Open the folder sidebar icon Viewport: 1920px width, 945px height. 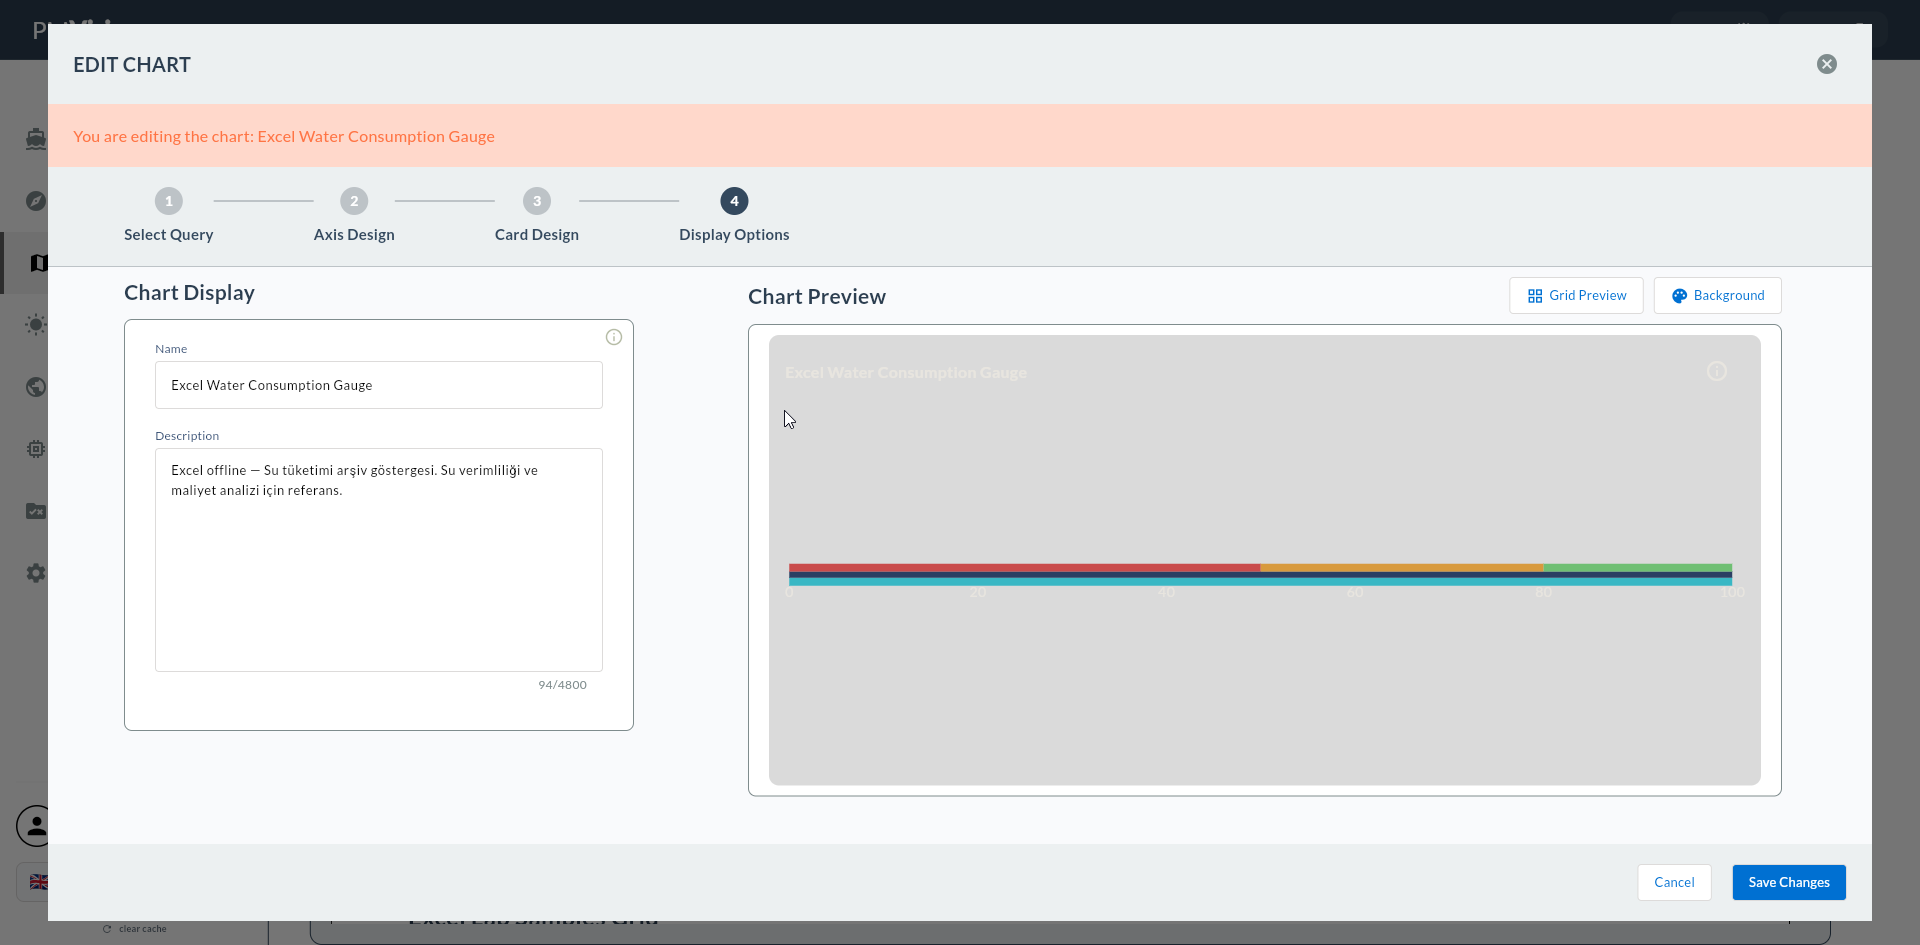point(36,511)
